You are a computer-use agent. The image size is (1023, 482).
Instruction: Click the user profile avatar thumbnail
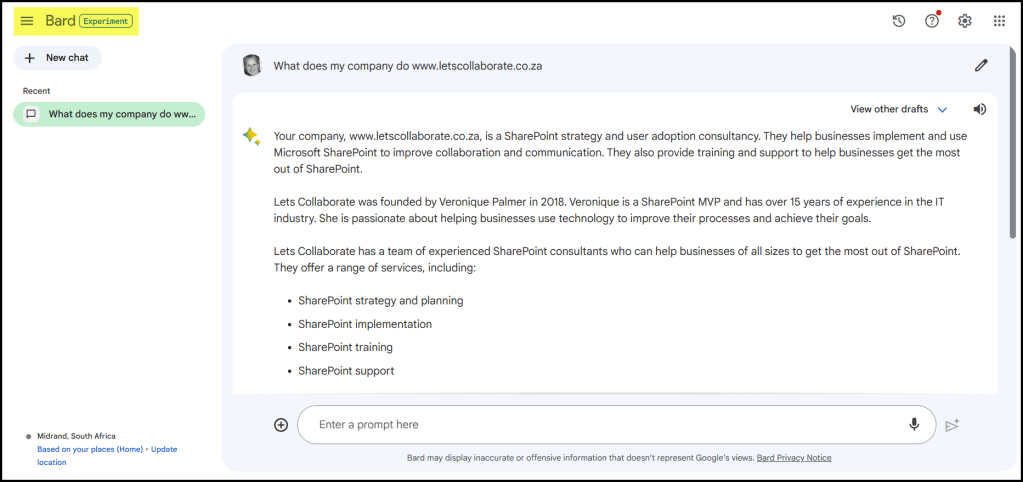tap(252, 66)
